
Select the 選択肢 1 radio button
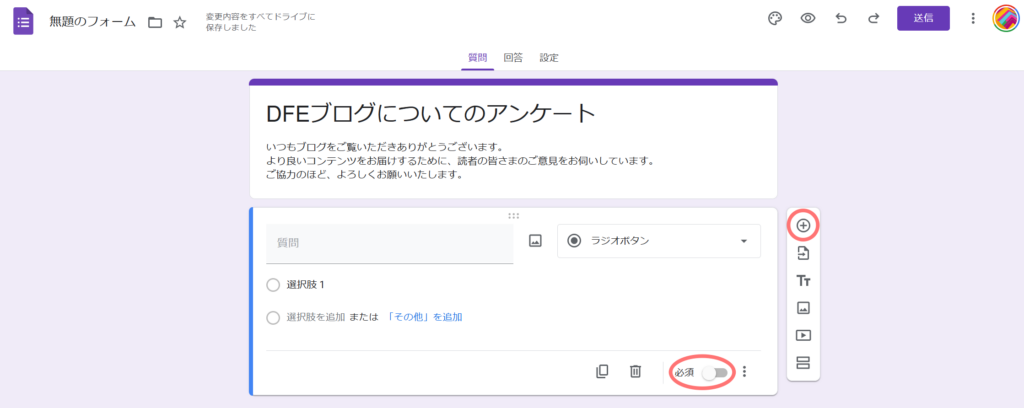[274, 285]
